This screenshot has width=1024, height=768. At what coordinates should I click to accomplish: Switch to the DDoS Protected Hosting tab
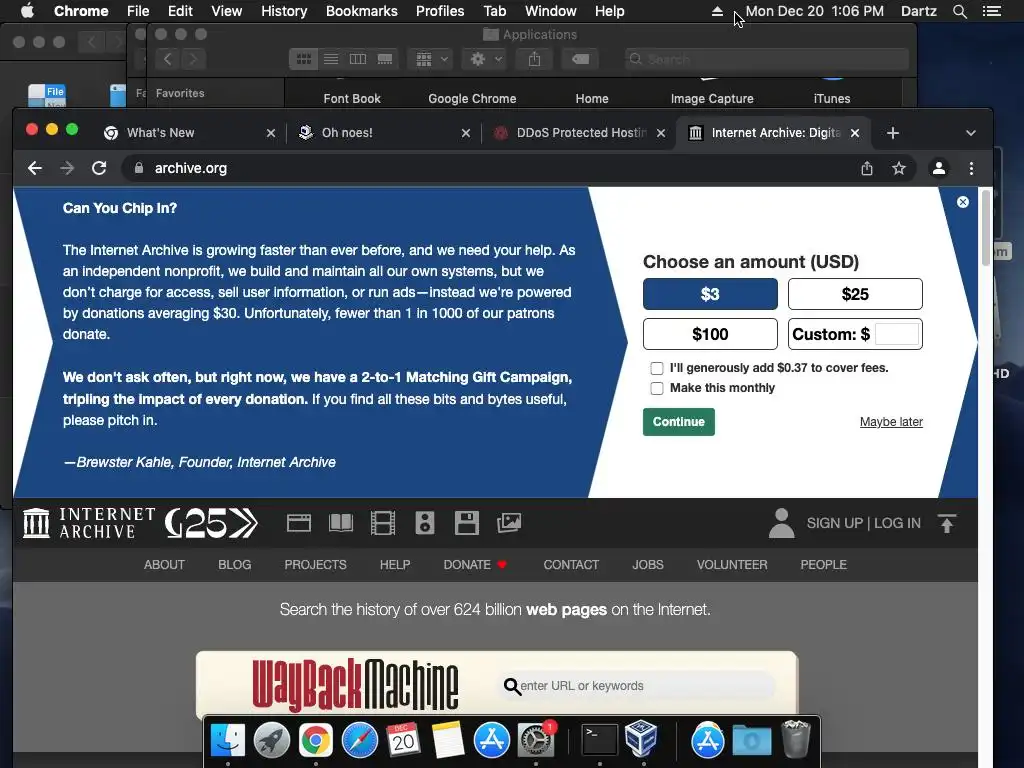pos(580,133)
